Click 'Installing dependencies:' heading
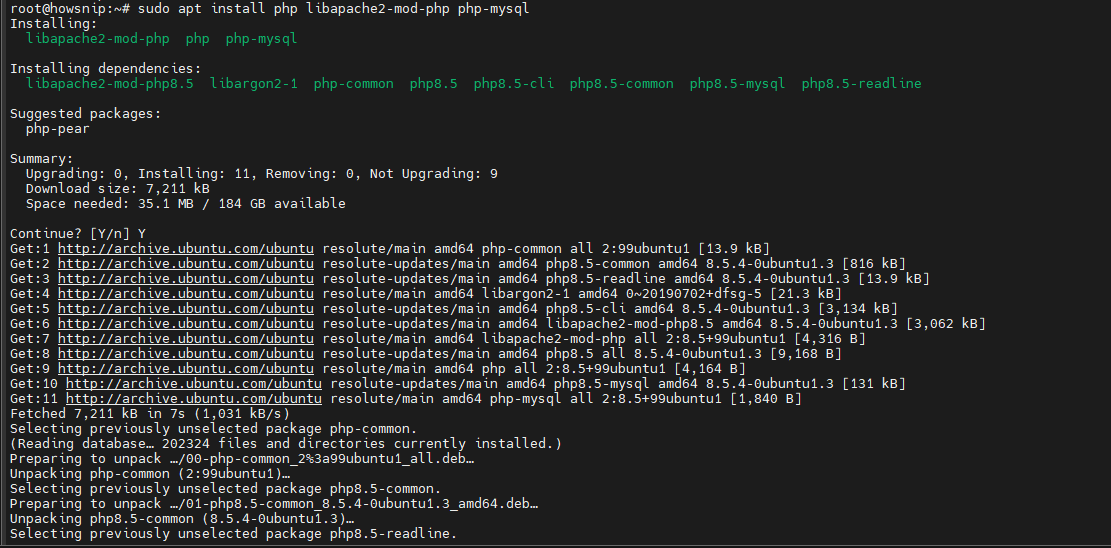1111x548 pixels. 106,69
